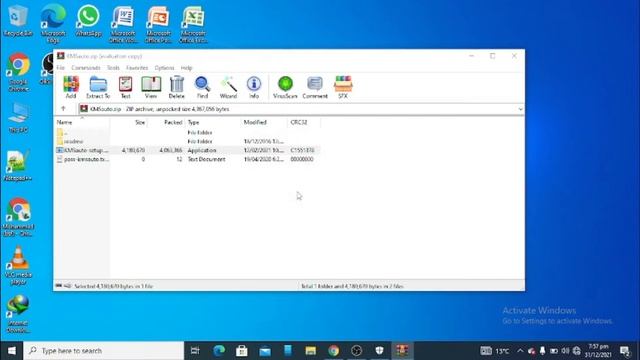640x360 pixels.
Task: Click the Mail taskbar icon
Action: (265, 351)
